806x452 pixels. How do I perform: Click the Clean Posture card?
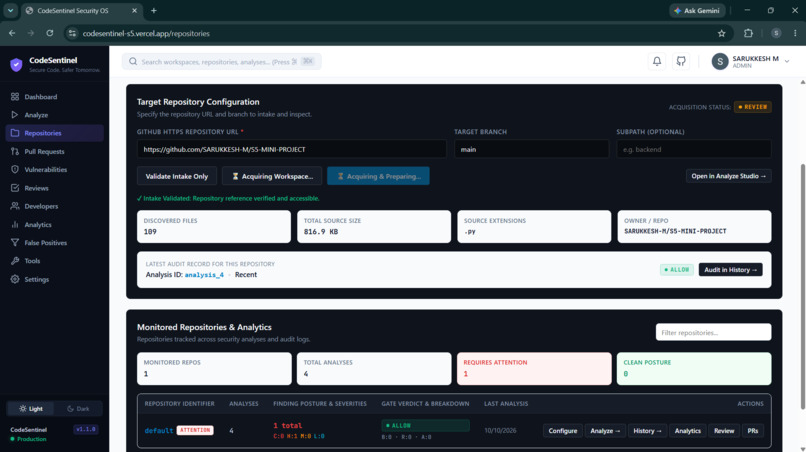pyautogui.click(x=694, y=368)
